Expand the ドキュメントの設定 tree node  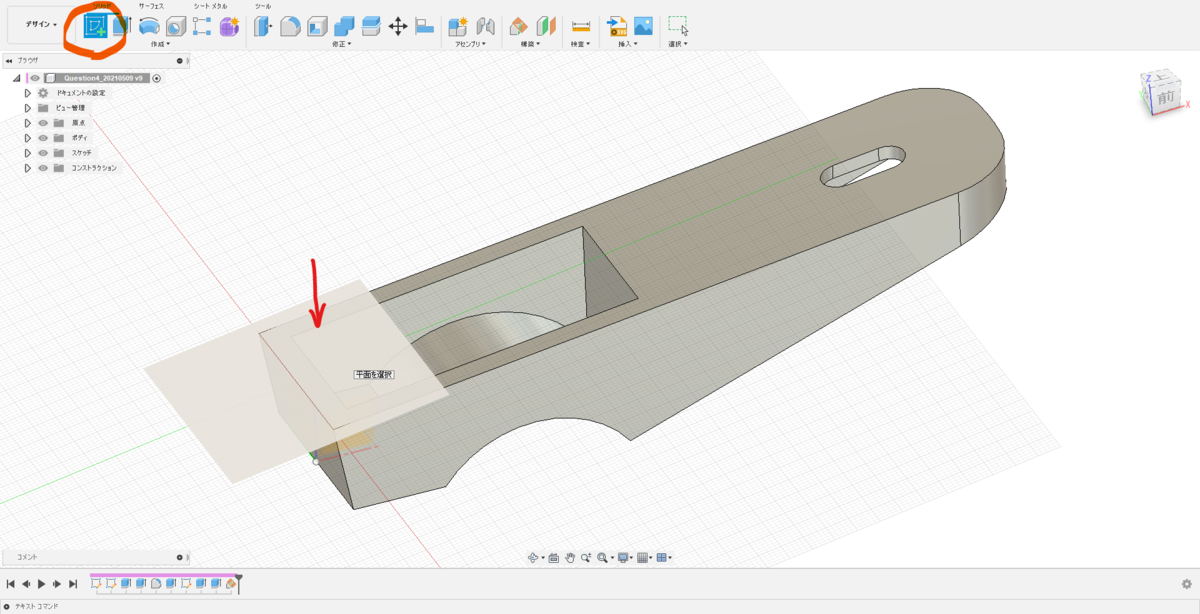[28, 92]
